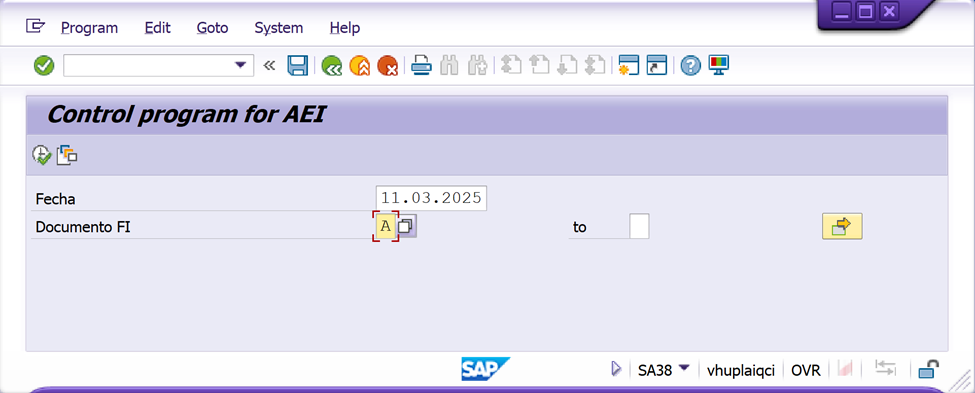Click the Get Variant icon

(x=67, y=155)
